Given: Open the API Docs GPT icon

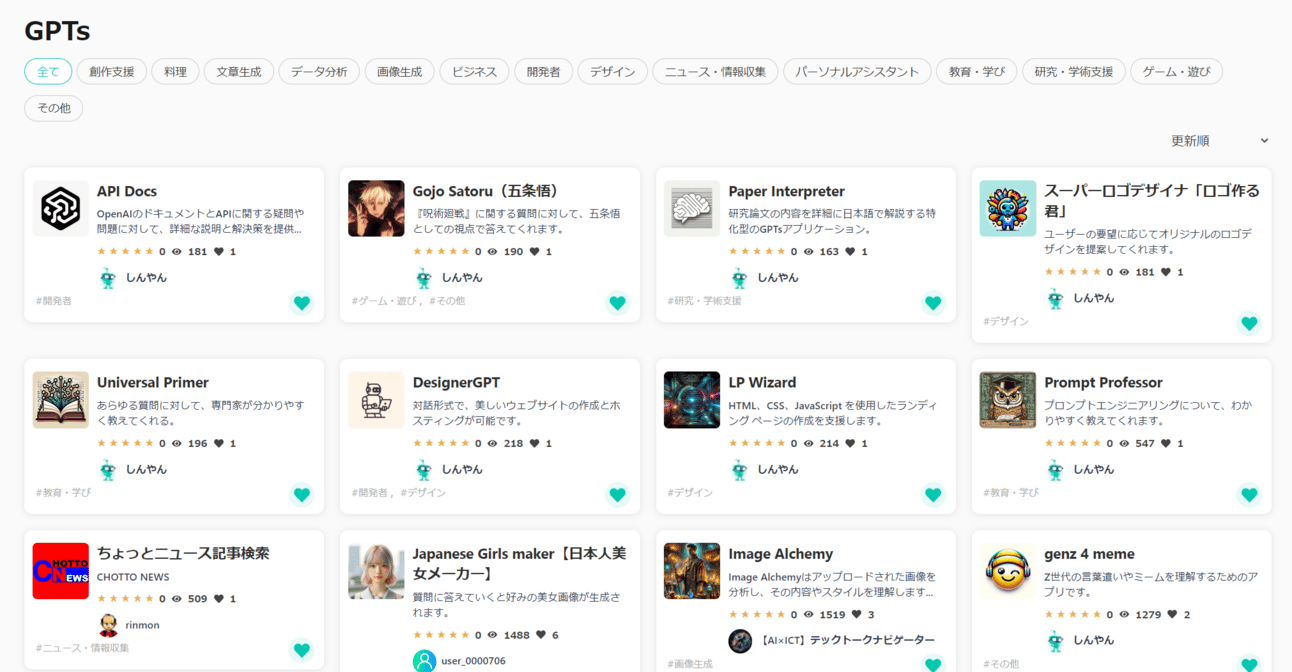Looking at the screenshot, I should (60, 208).
